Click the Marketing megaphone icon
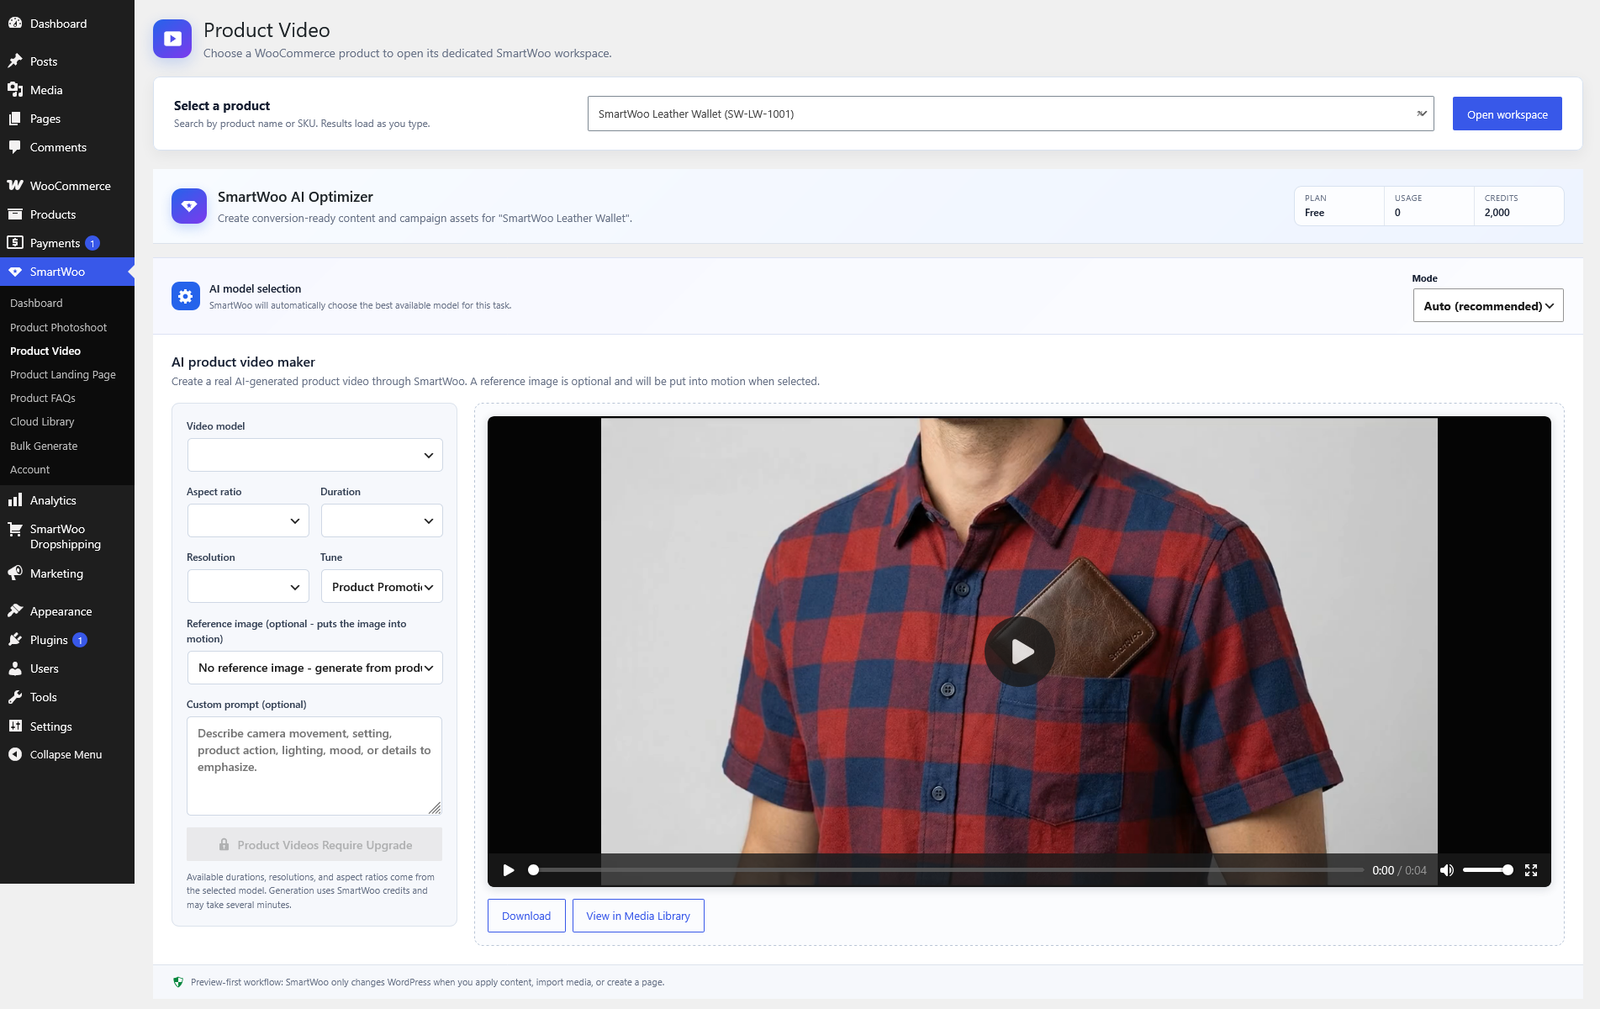Viewport: 1600px width, 1009px height. tap(15, 574)
